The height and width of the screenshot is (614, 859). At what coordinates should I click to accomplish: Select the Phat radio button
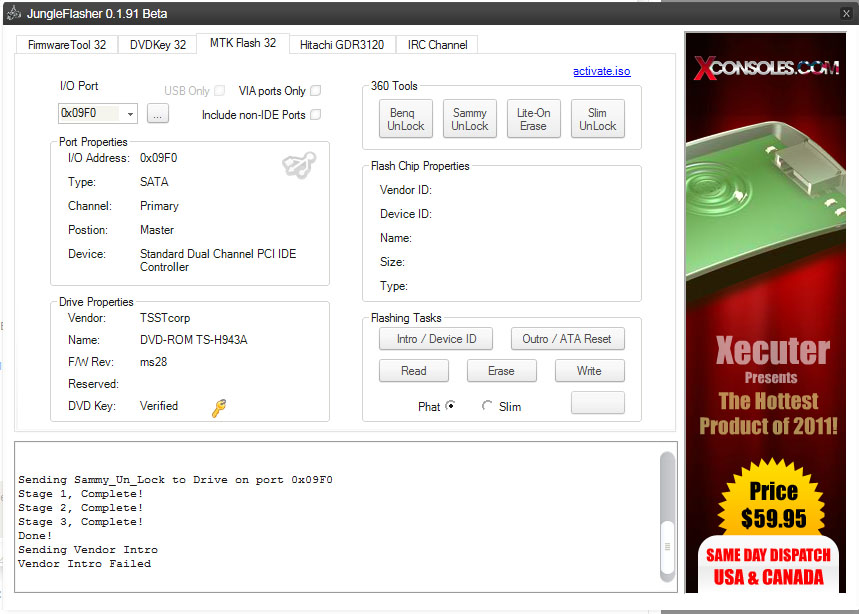450,406
